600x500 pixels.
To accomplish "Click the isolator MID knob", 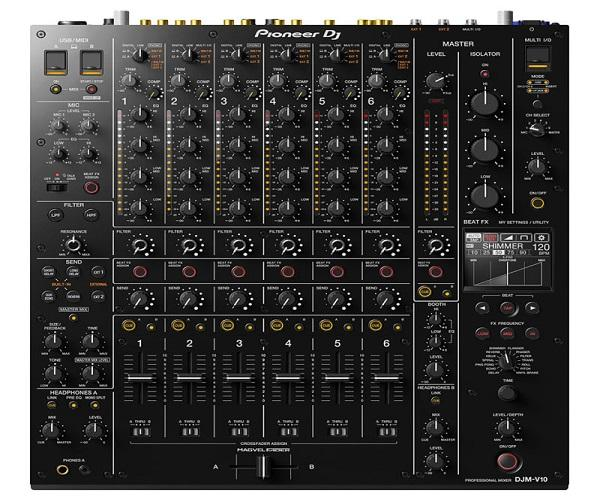I will 485,149.
